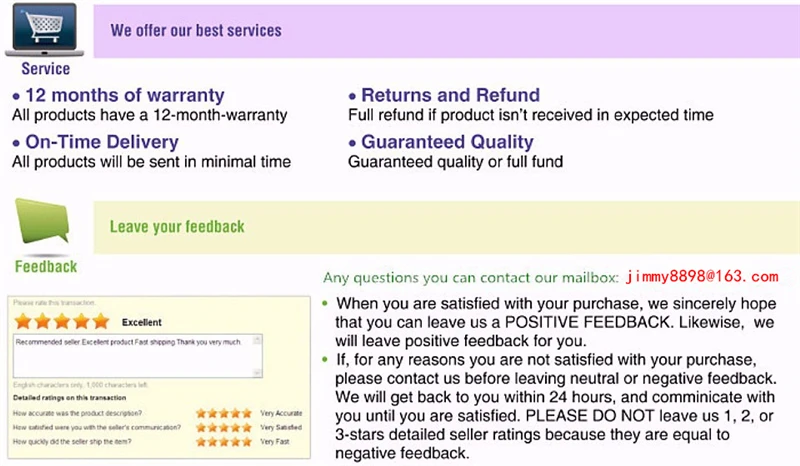Click the stars for product description accuracy
Screen dimensions: 800x466
click(224, 413)
